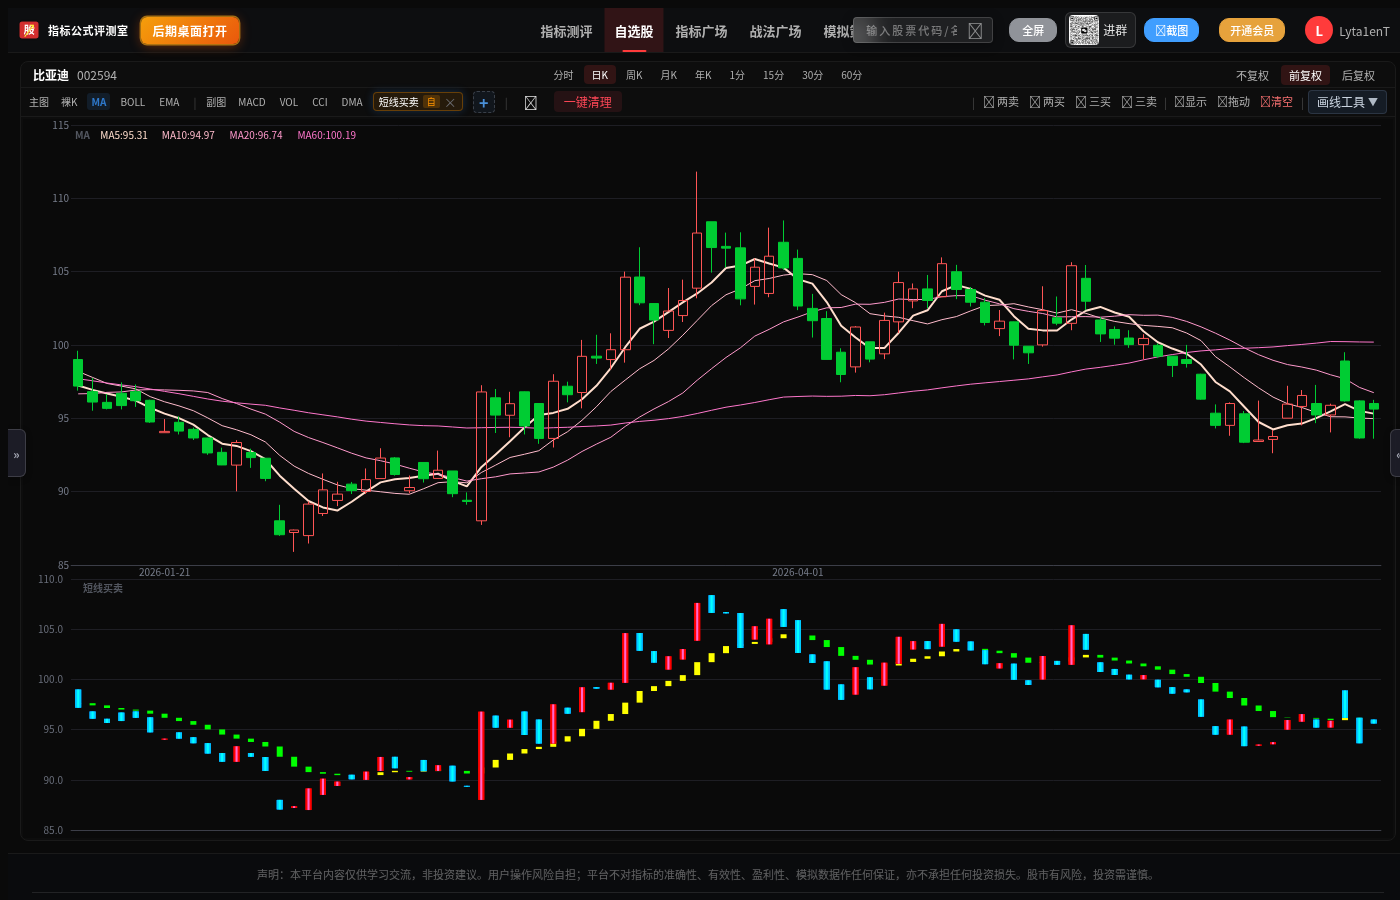Select the MA main chart indicator
This screenshot has height=900, width=1400.
(99, 102)
